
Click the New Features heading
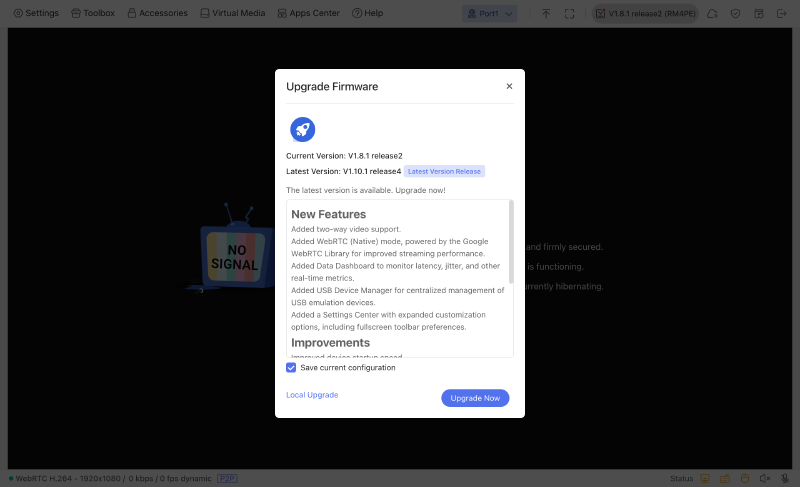click(x=329, y=214)
